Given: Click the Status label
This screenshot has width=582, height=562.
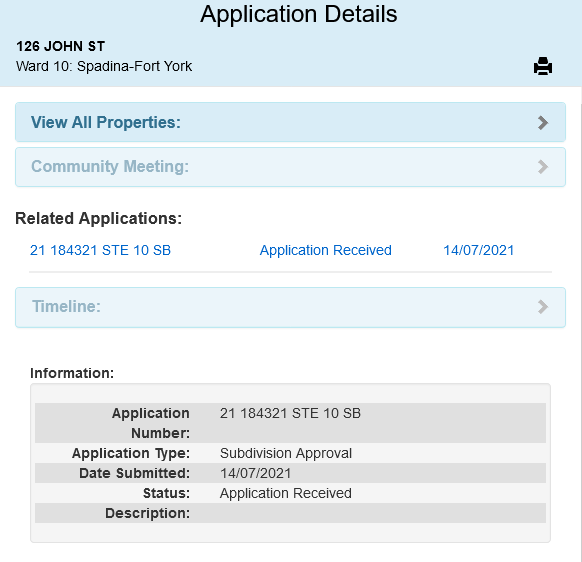Looking at the screenshot, I should [166, 493].
